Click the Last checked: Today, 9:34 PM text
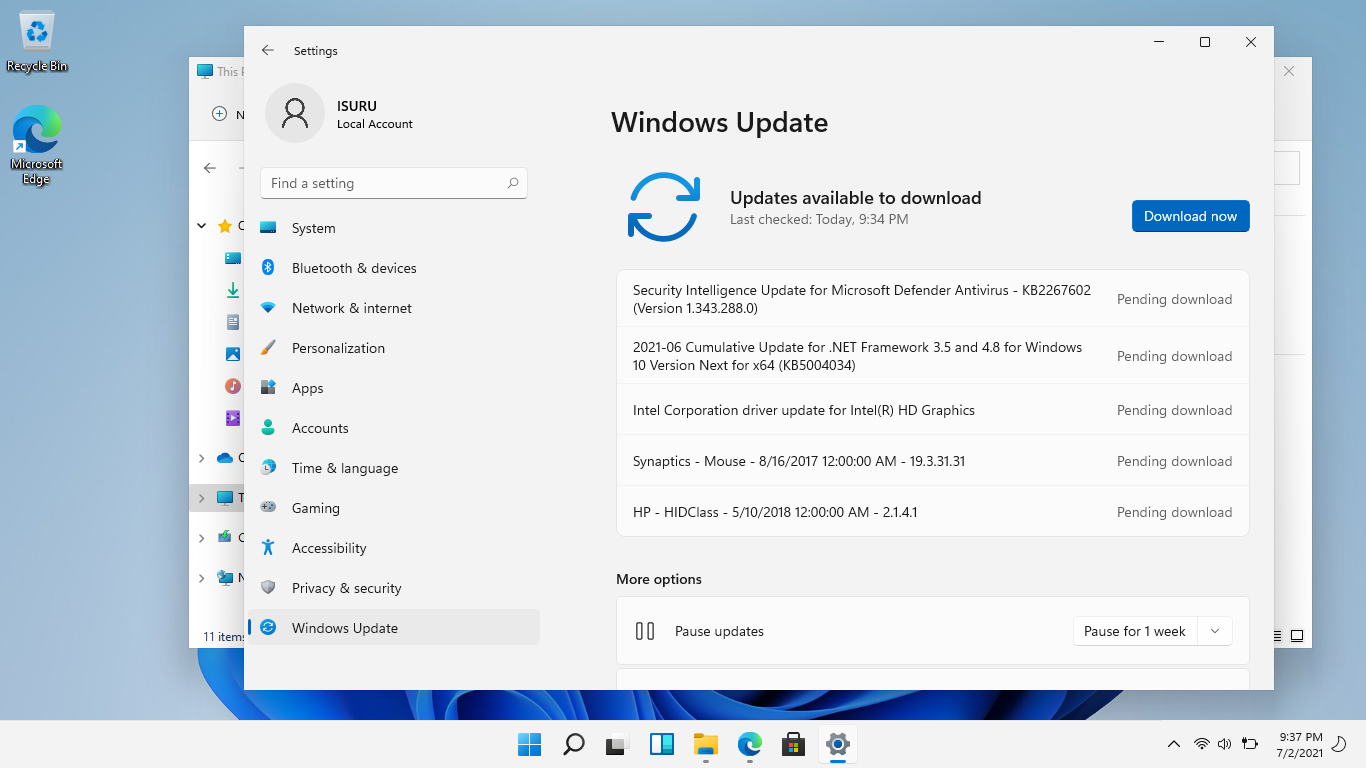Viewport: 1366px width, 768px height. [x=819, y=219]
